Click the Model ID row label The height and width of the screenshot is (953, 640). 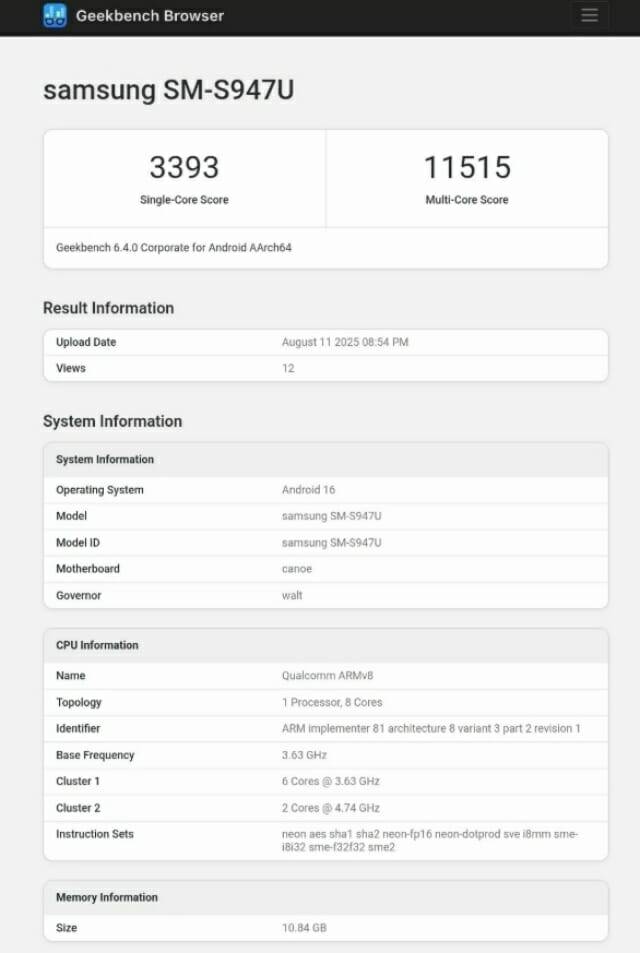pos(78,543)
